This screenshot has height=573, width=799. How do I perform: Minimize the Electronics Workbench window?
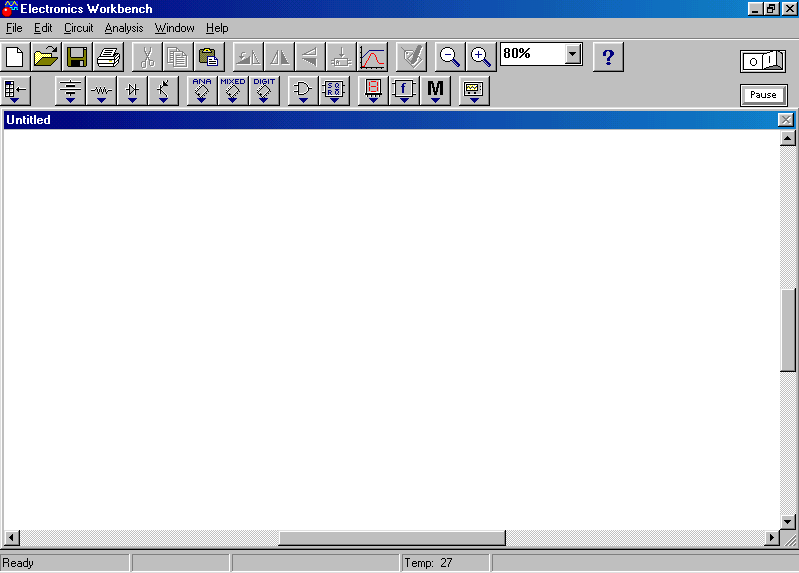pos(755,9)
